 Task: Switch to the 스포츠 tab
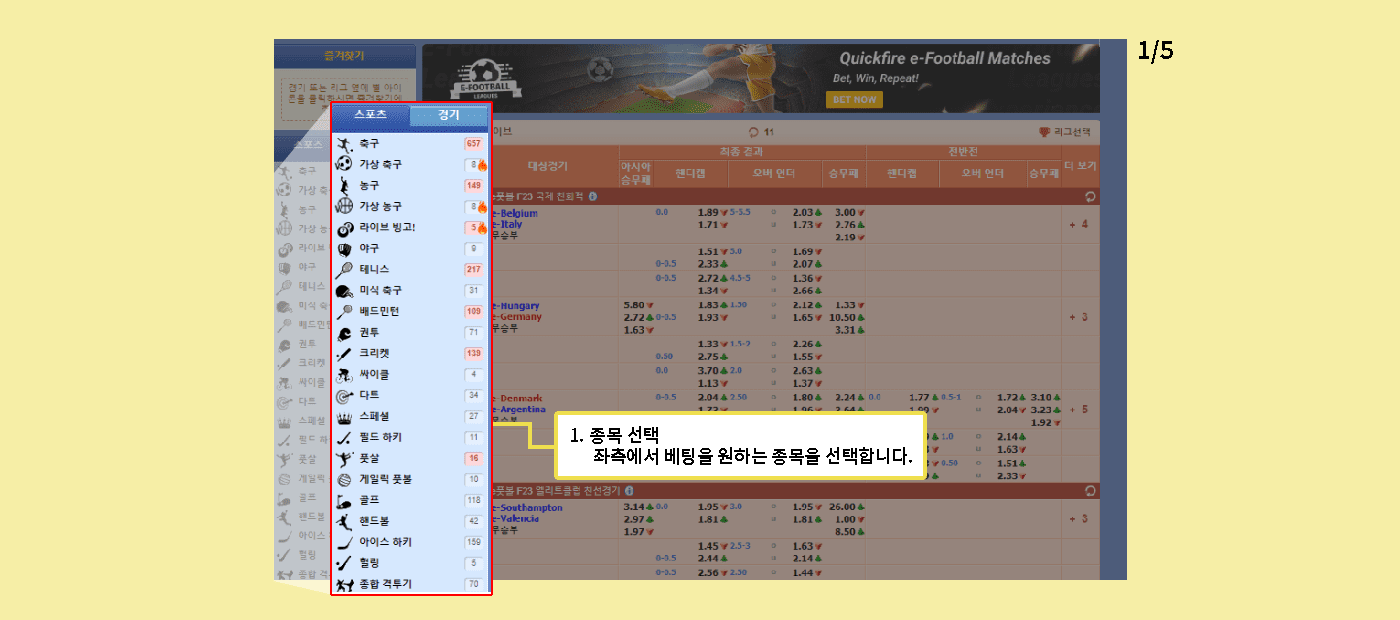click(x=370, y=115)
